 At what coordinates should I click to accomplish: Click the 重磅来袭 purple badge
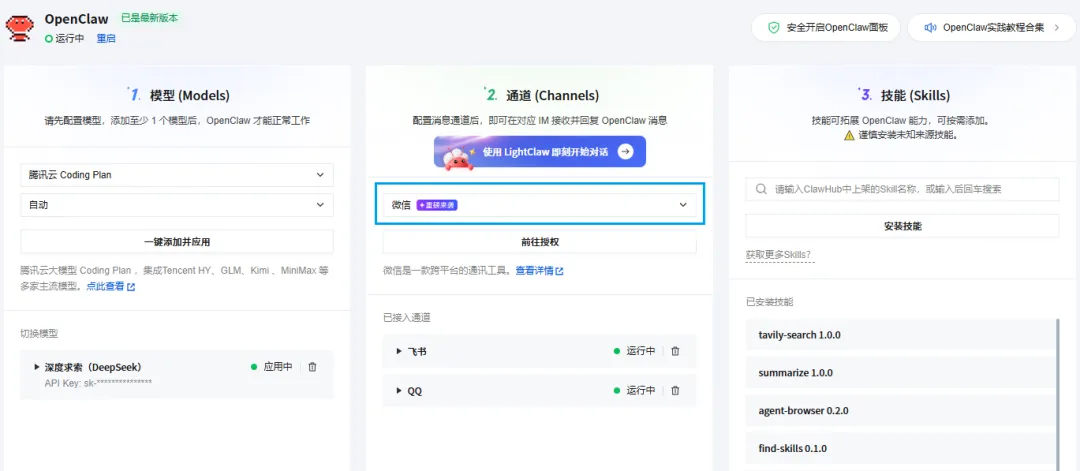pyautogui.click(x=438, y=205)
